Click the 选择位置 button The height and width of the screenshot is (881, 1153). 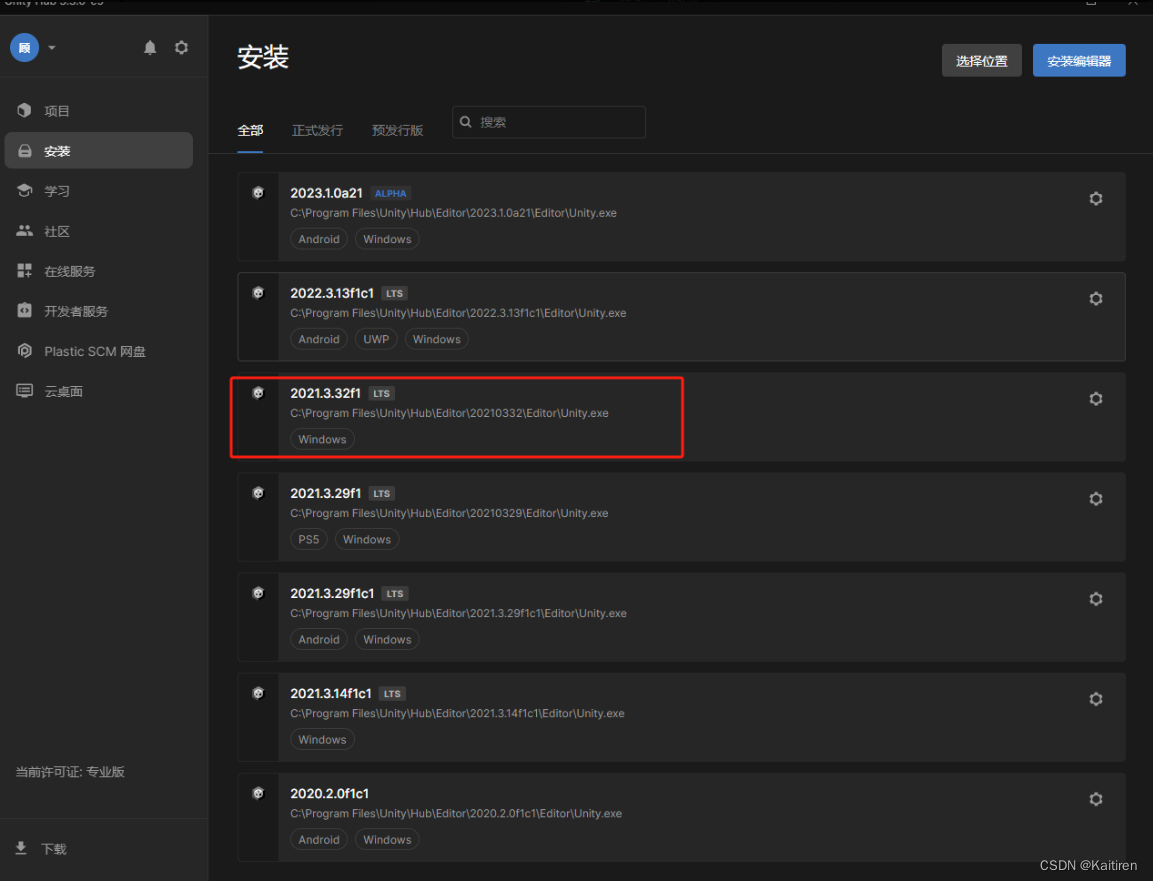click(x=981, y=60)
